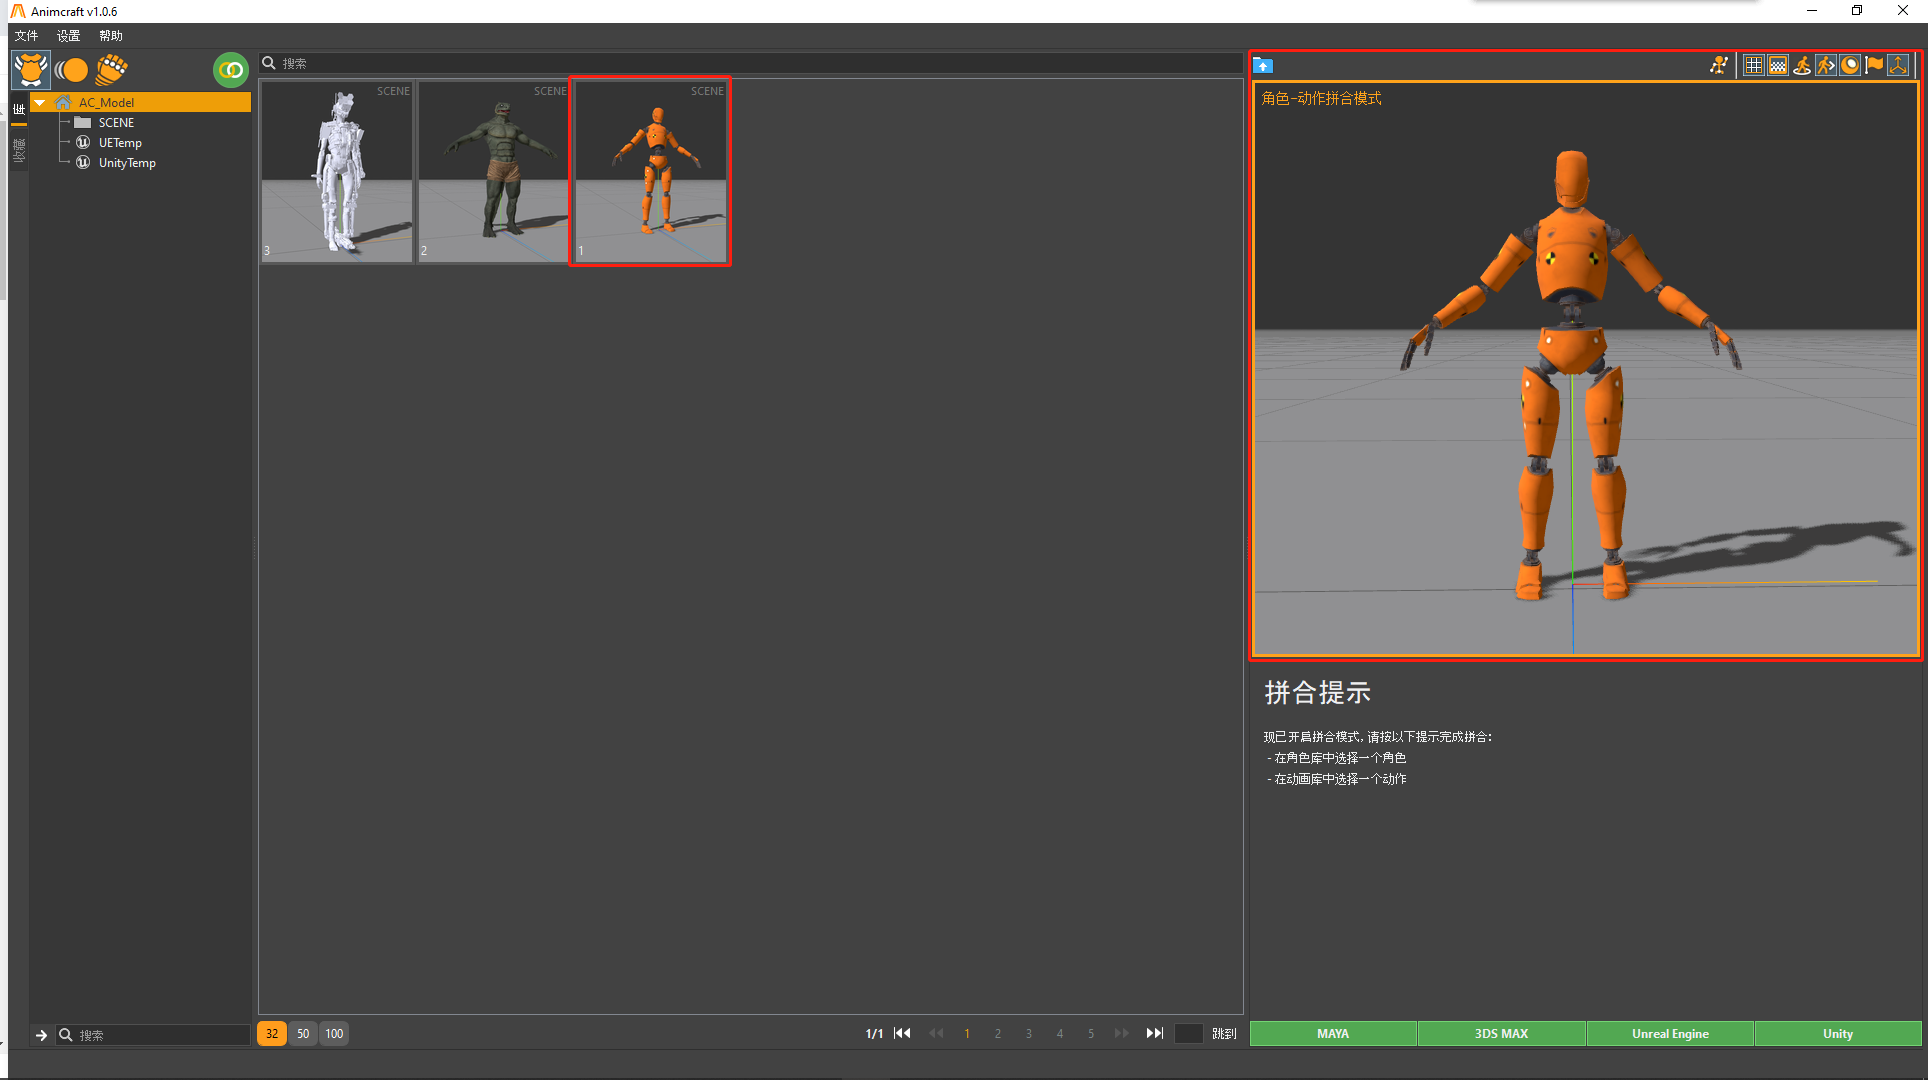Toggle the walking figure with arrow icon

(x=1826, y=66)
